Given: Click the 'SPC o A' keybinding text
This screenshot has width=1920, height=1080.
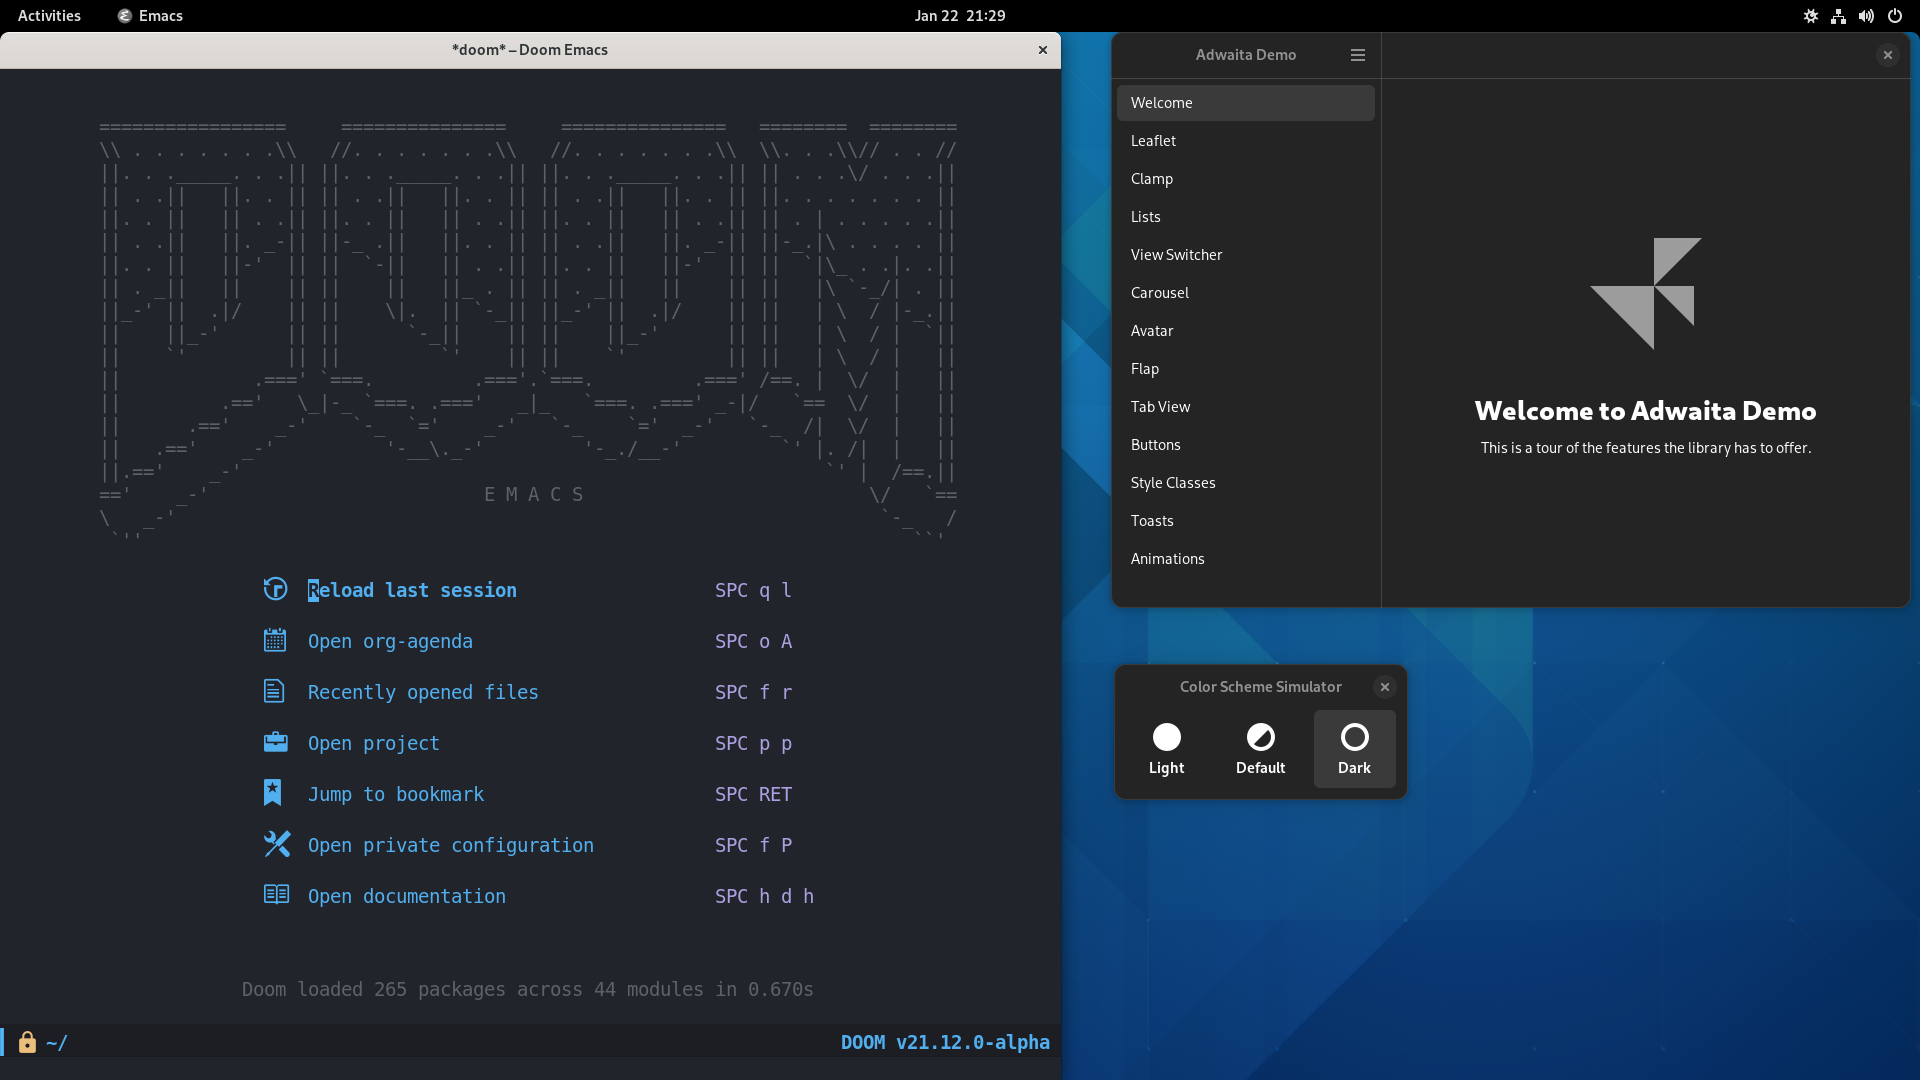Looking at the screenshot, I should click(753, 641).
